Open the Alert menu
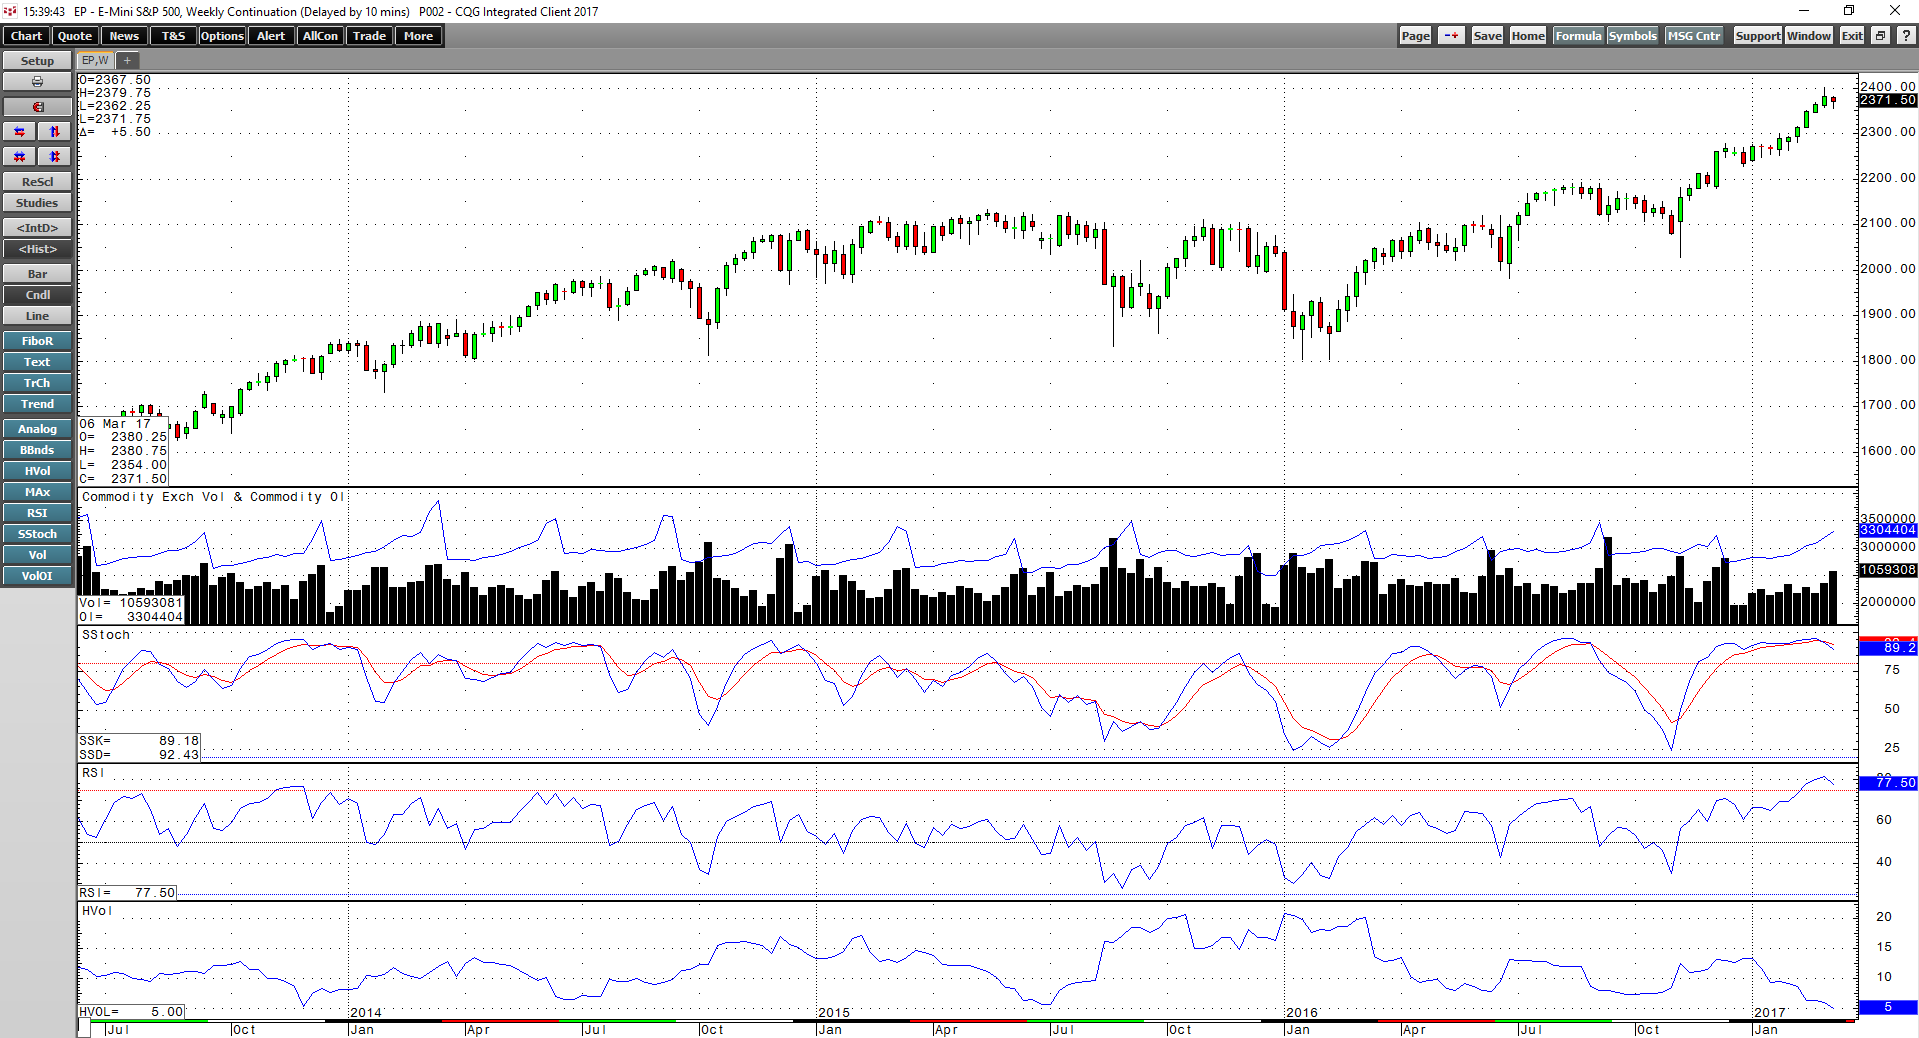The height and width of the screenshot is (1038, 1919). pos(271,36)
